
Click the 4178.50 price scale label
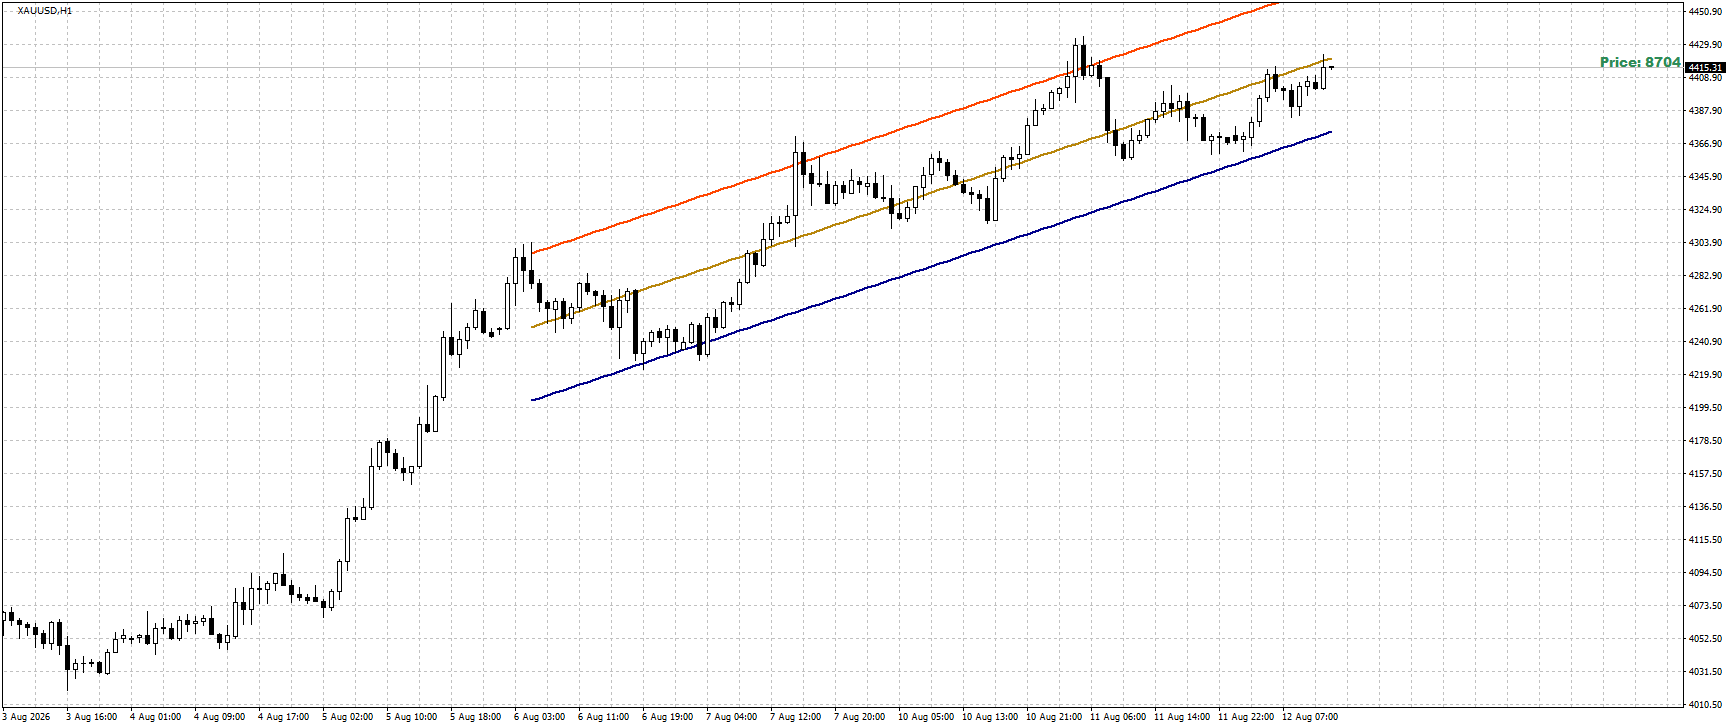[x=1705, y=441]
